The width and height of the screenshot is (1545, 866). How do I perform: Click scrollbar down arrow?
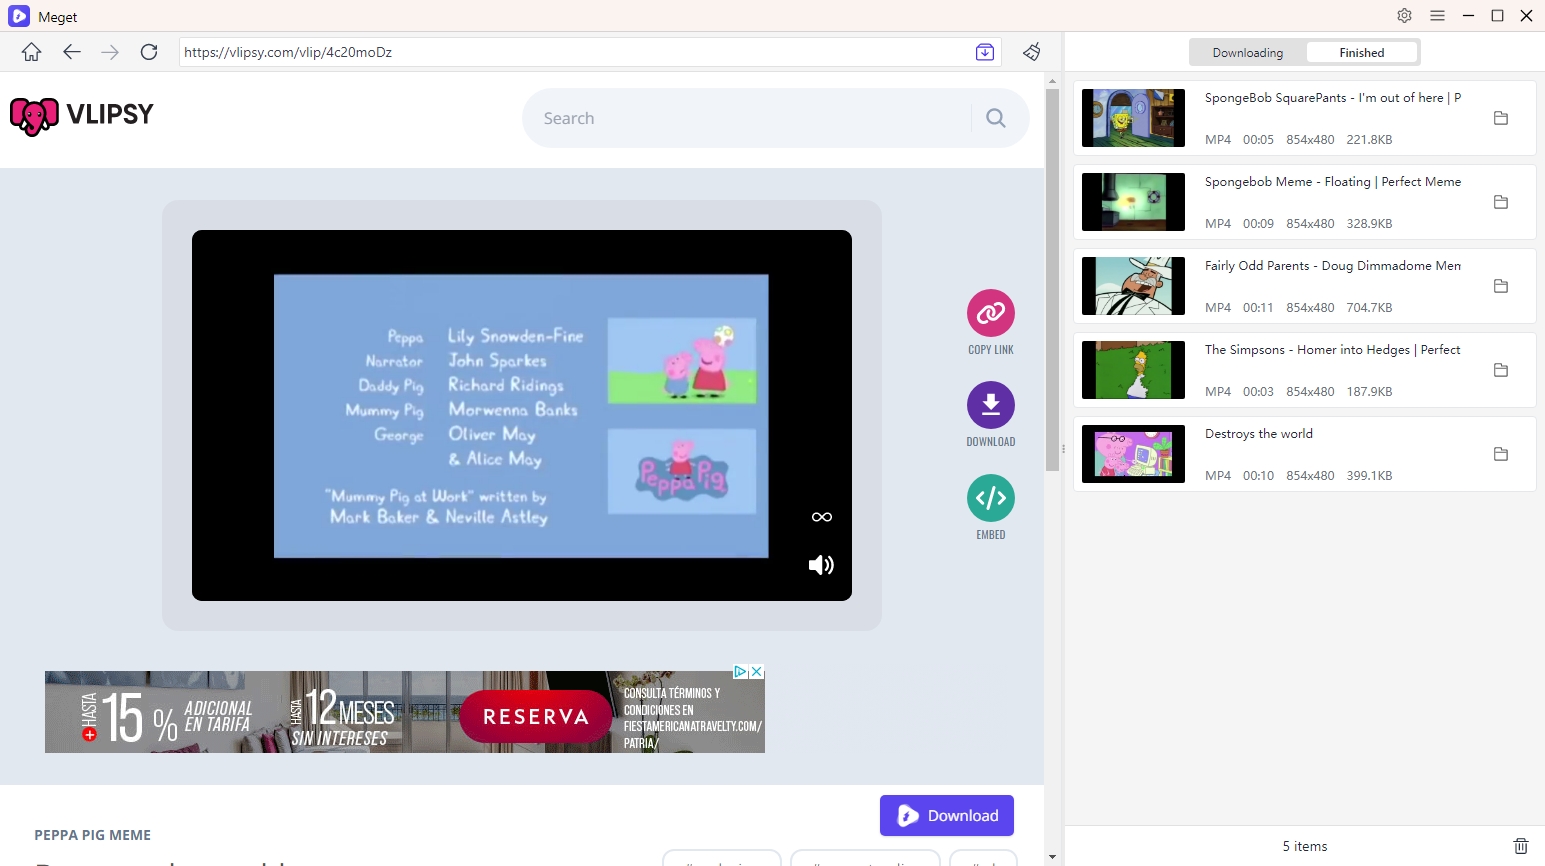(1052, 857)
